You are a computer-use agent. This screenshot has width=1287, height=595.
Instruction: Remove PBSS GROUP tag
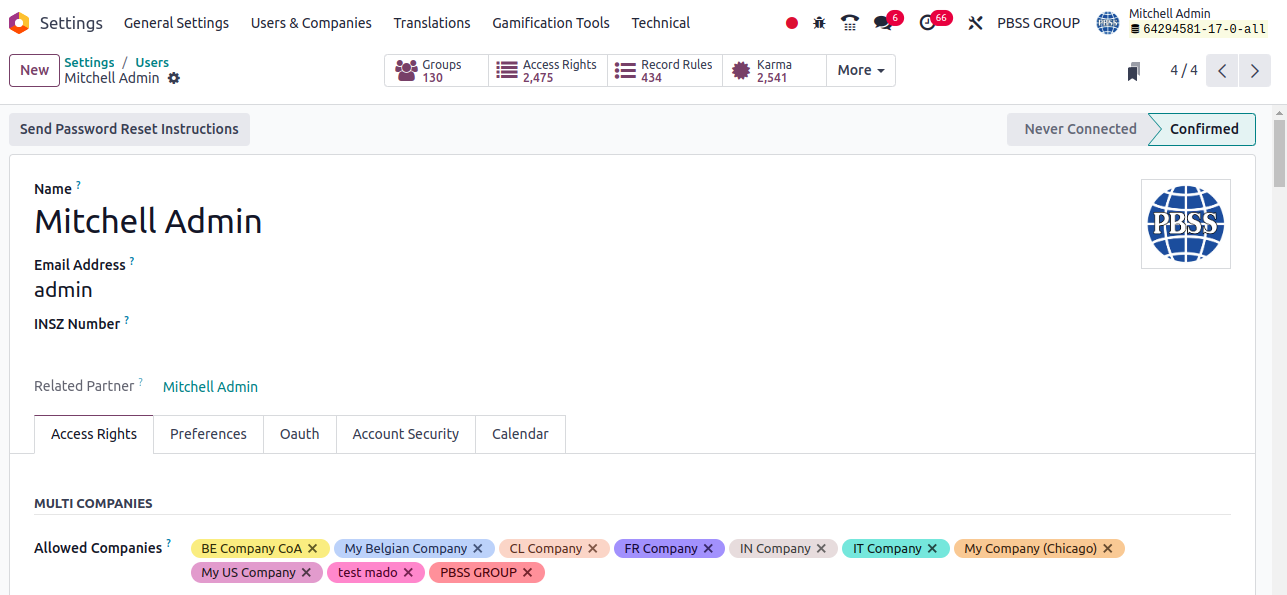tap(527, 572)
